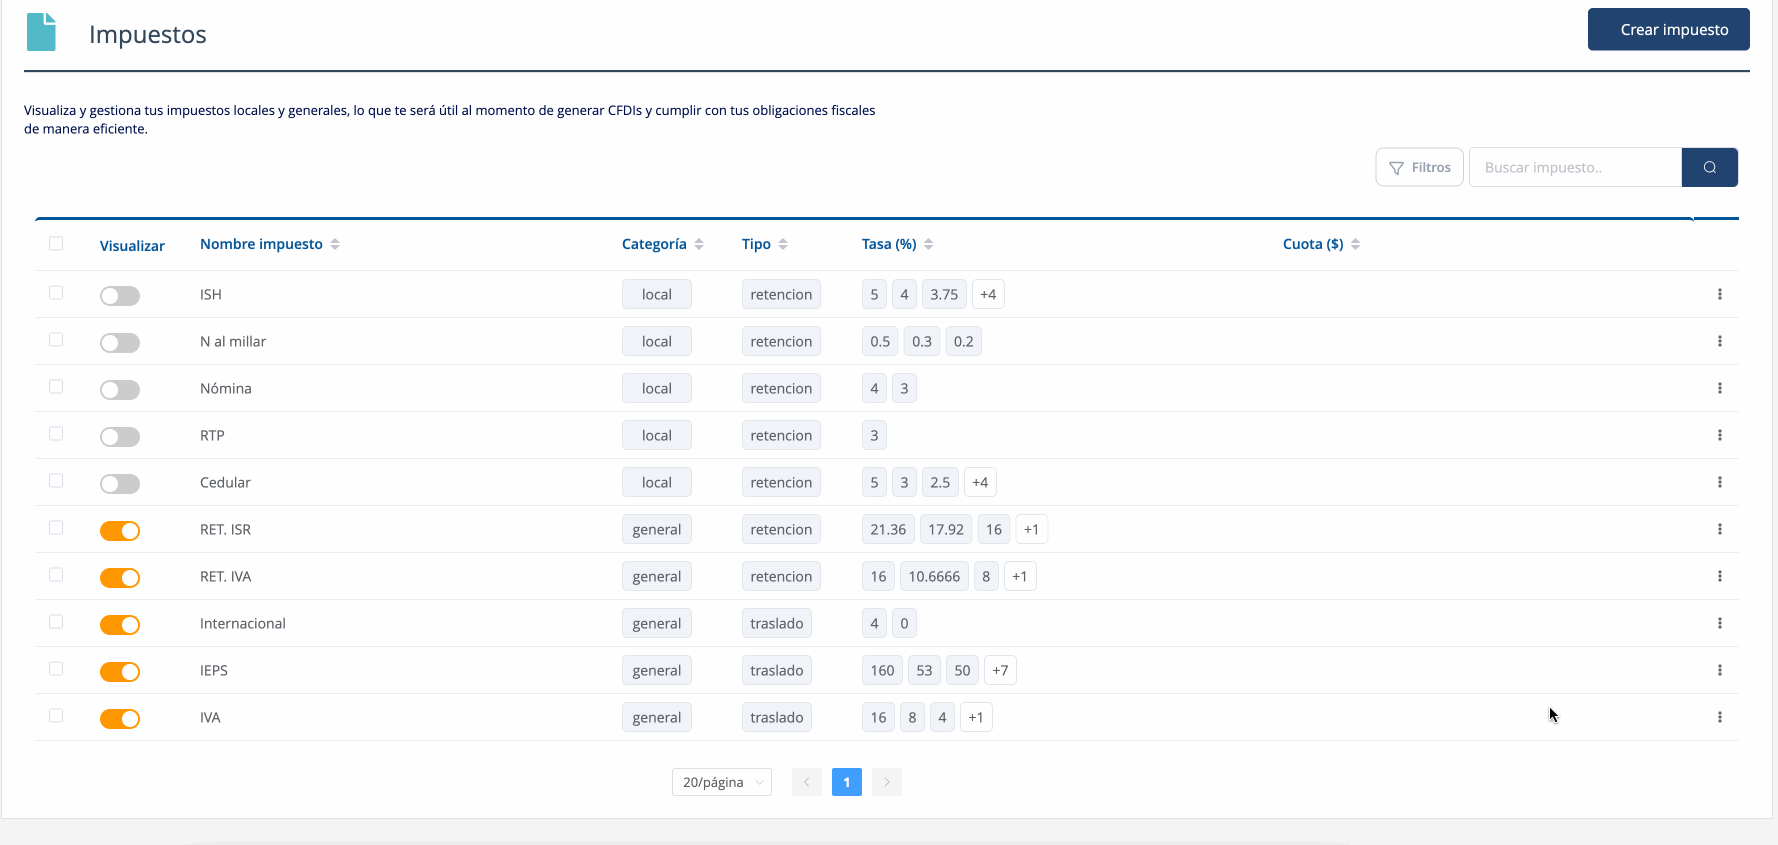
Task: Enable the Visualizar switch for ISH
Action: point(120,296)
